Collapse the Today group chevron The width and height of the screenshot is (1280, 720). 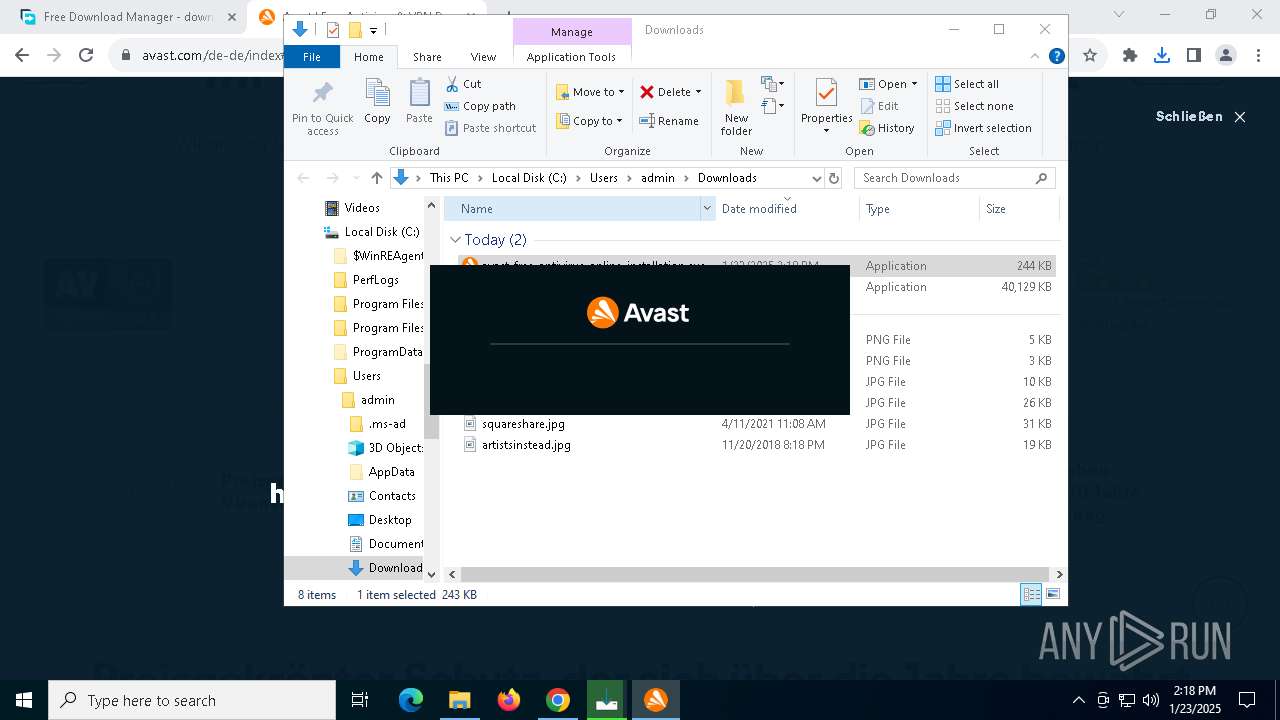(456, 240)
